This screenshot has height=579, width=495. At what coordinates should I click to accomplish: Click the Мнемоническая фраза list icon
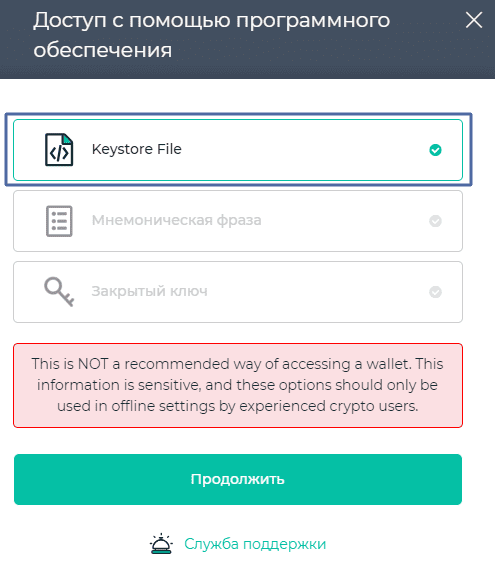(59, 221)
